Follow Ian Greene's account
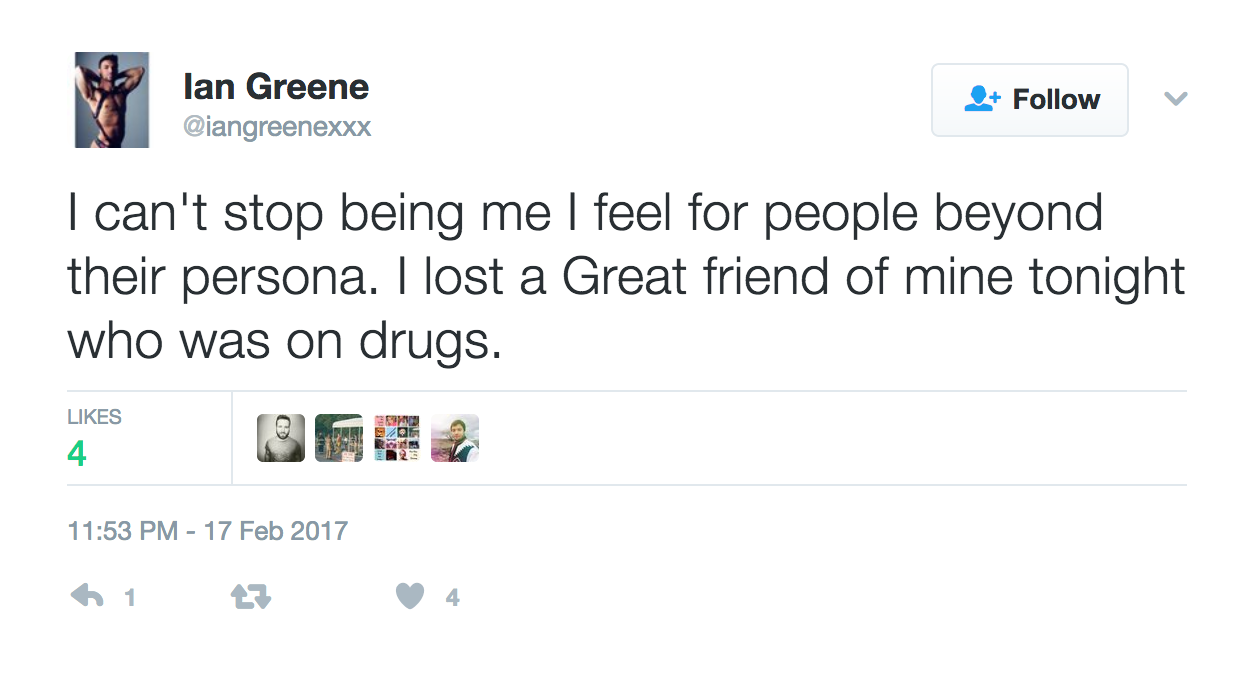Viewport: 1256px width, 676px height. (1030, 100)
